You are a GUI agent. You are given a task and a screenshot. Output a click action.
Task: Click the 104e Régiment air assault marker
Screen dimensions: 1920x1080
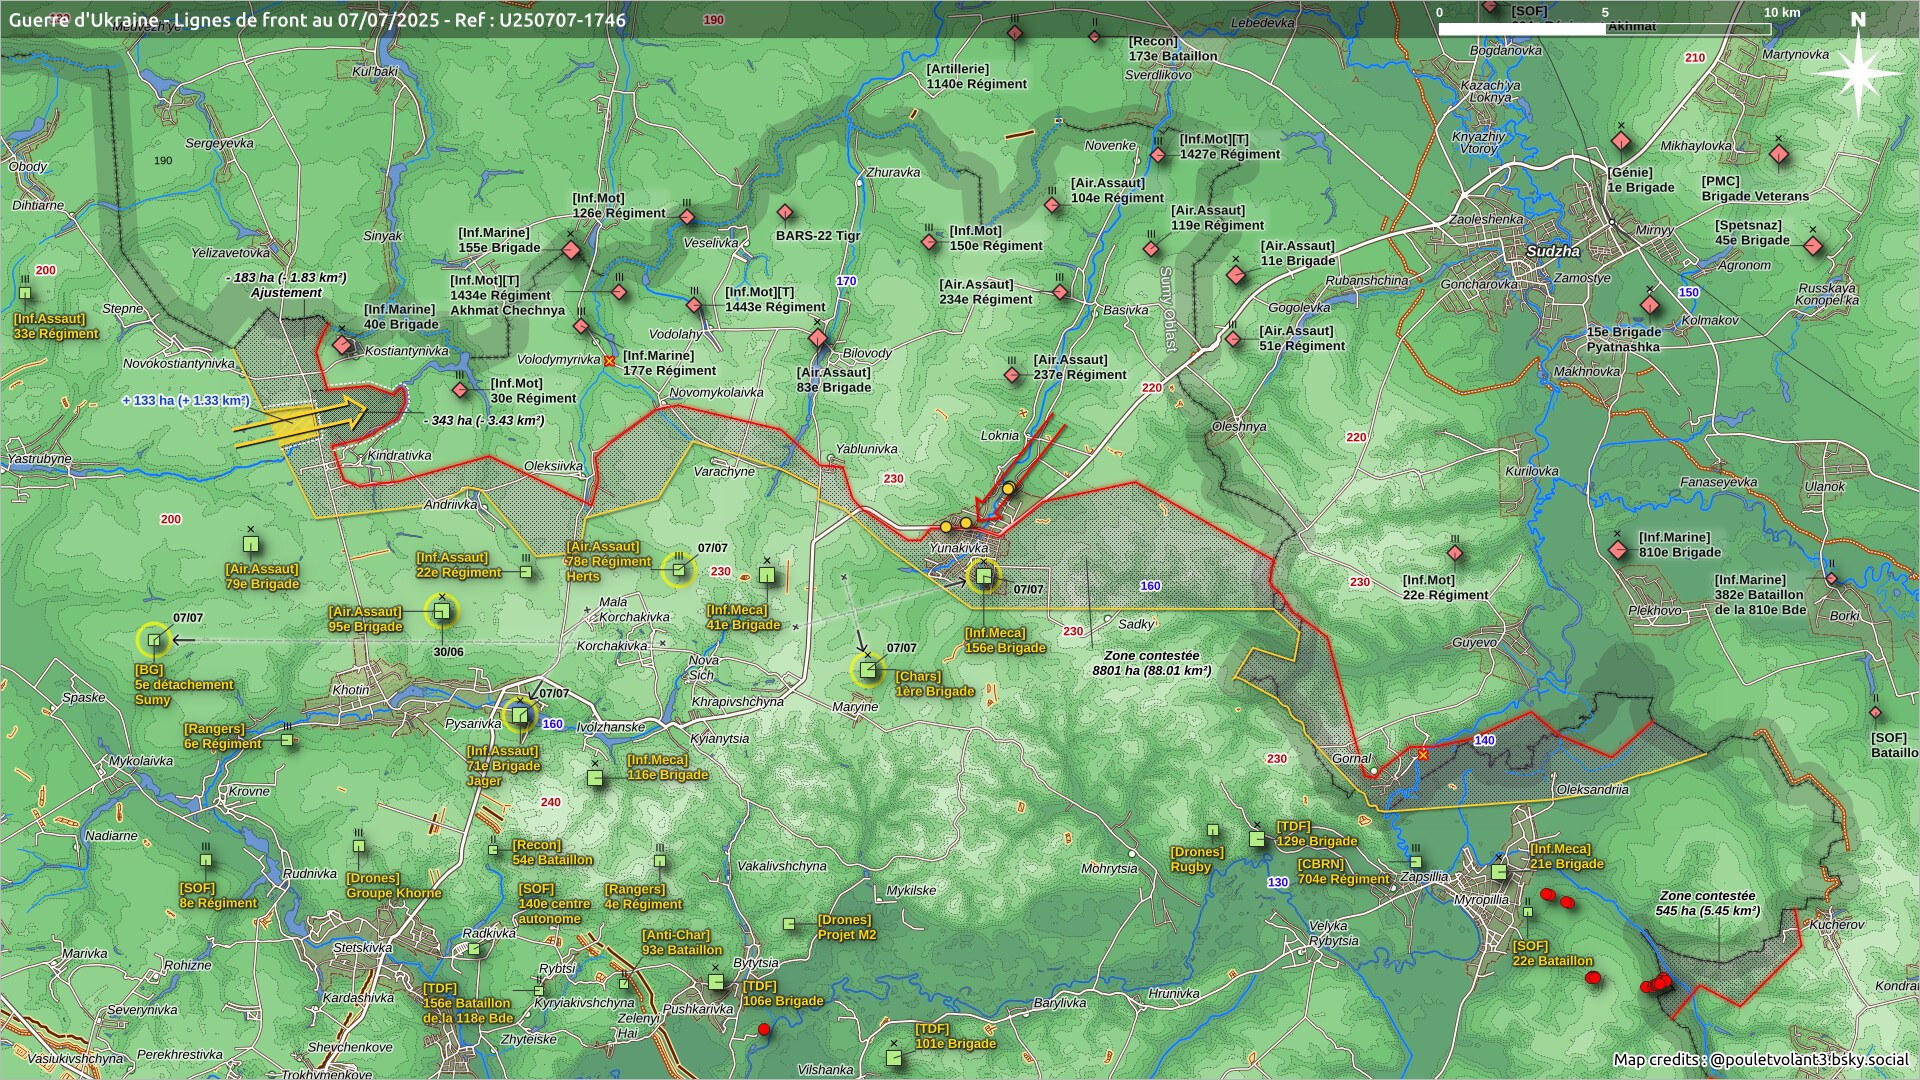tap(1052, 205)
